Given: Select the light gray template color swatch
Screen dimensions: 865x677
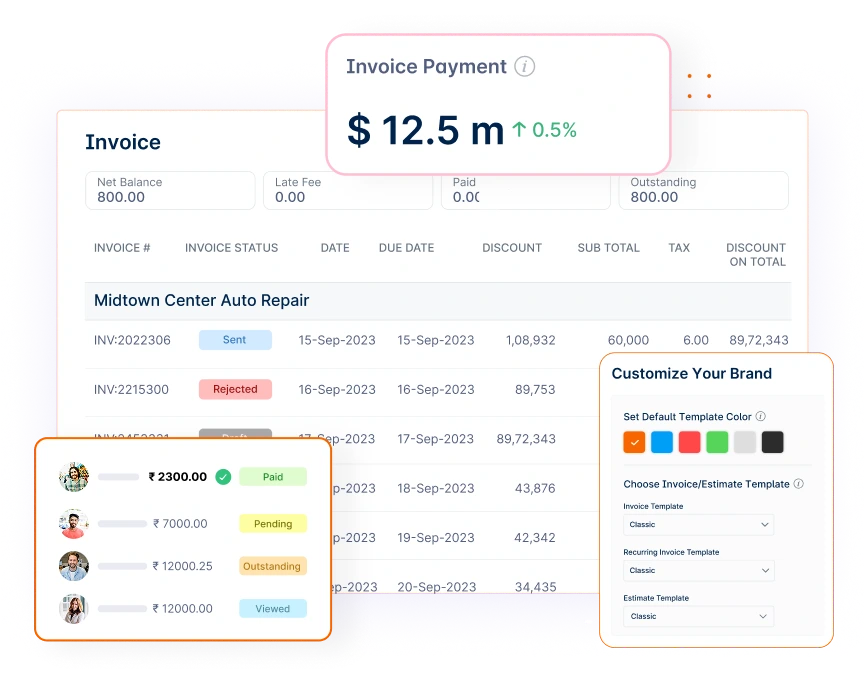Looking at the screenshot, I should pyautogui.click(x=745, y=442).
